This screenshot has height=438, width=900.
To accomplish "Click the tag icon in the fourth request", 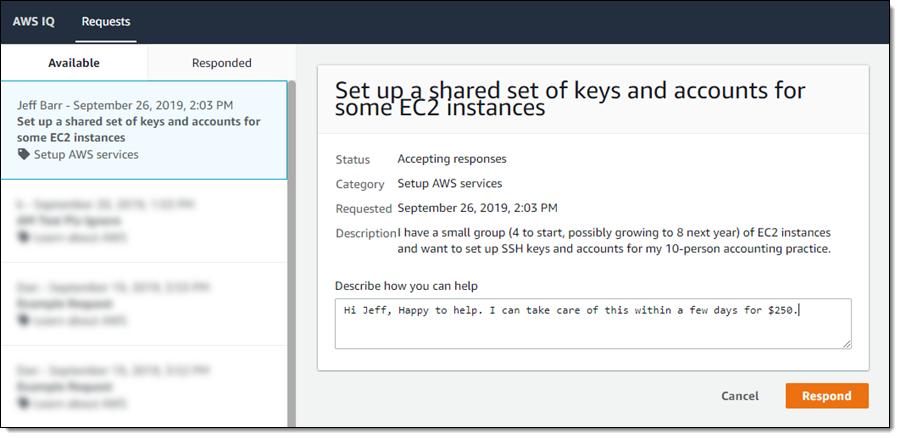I will click(x=24, y=403).
